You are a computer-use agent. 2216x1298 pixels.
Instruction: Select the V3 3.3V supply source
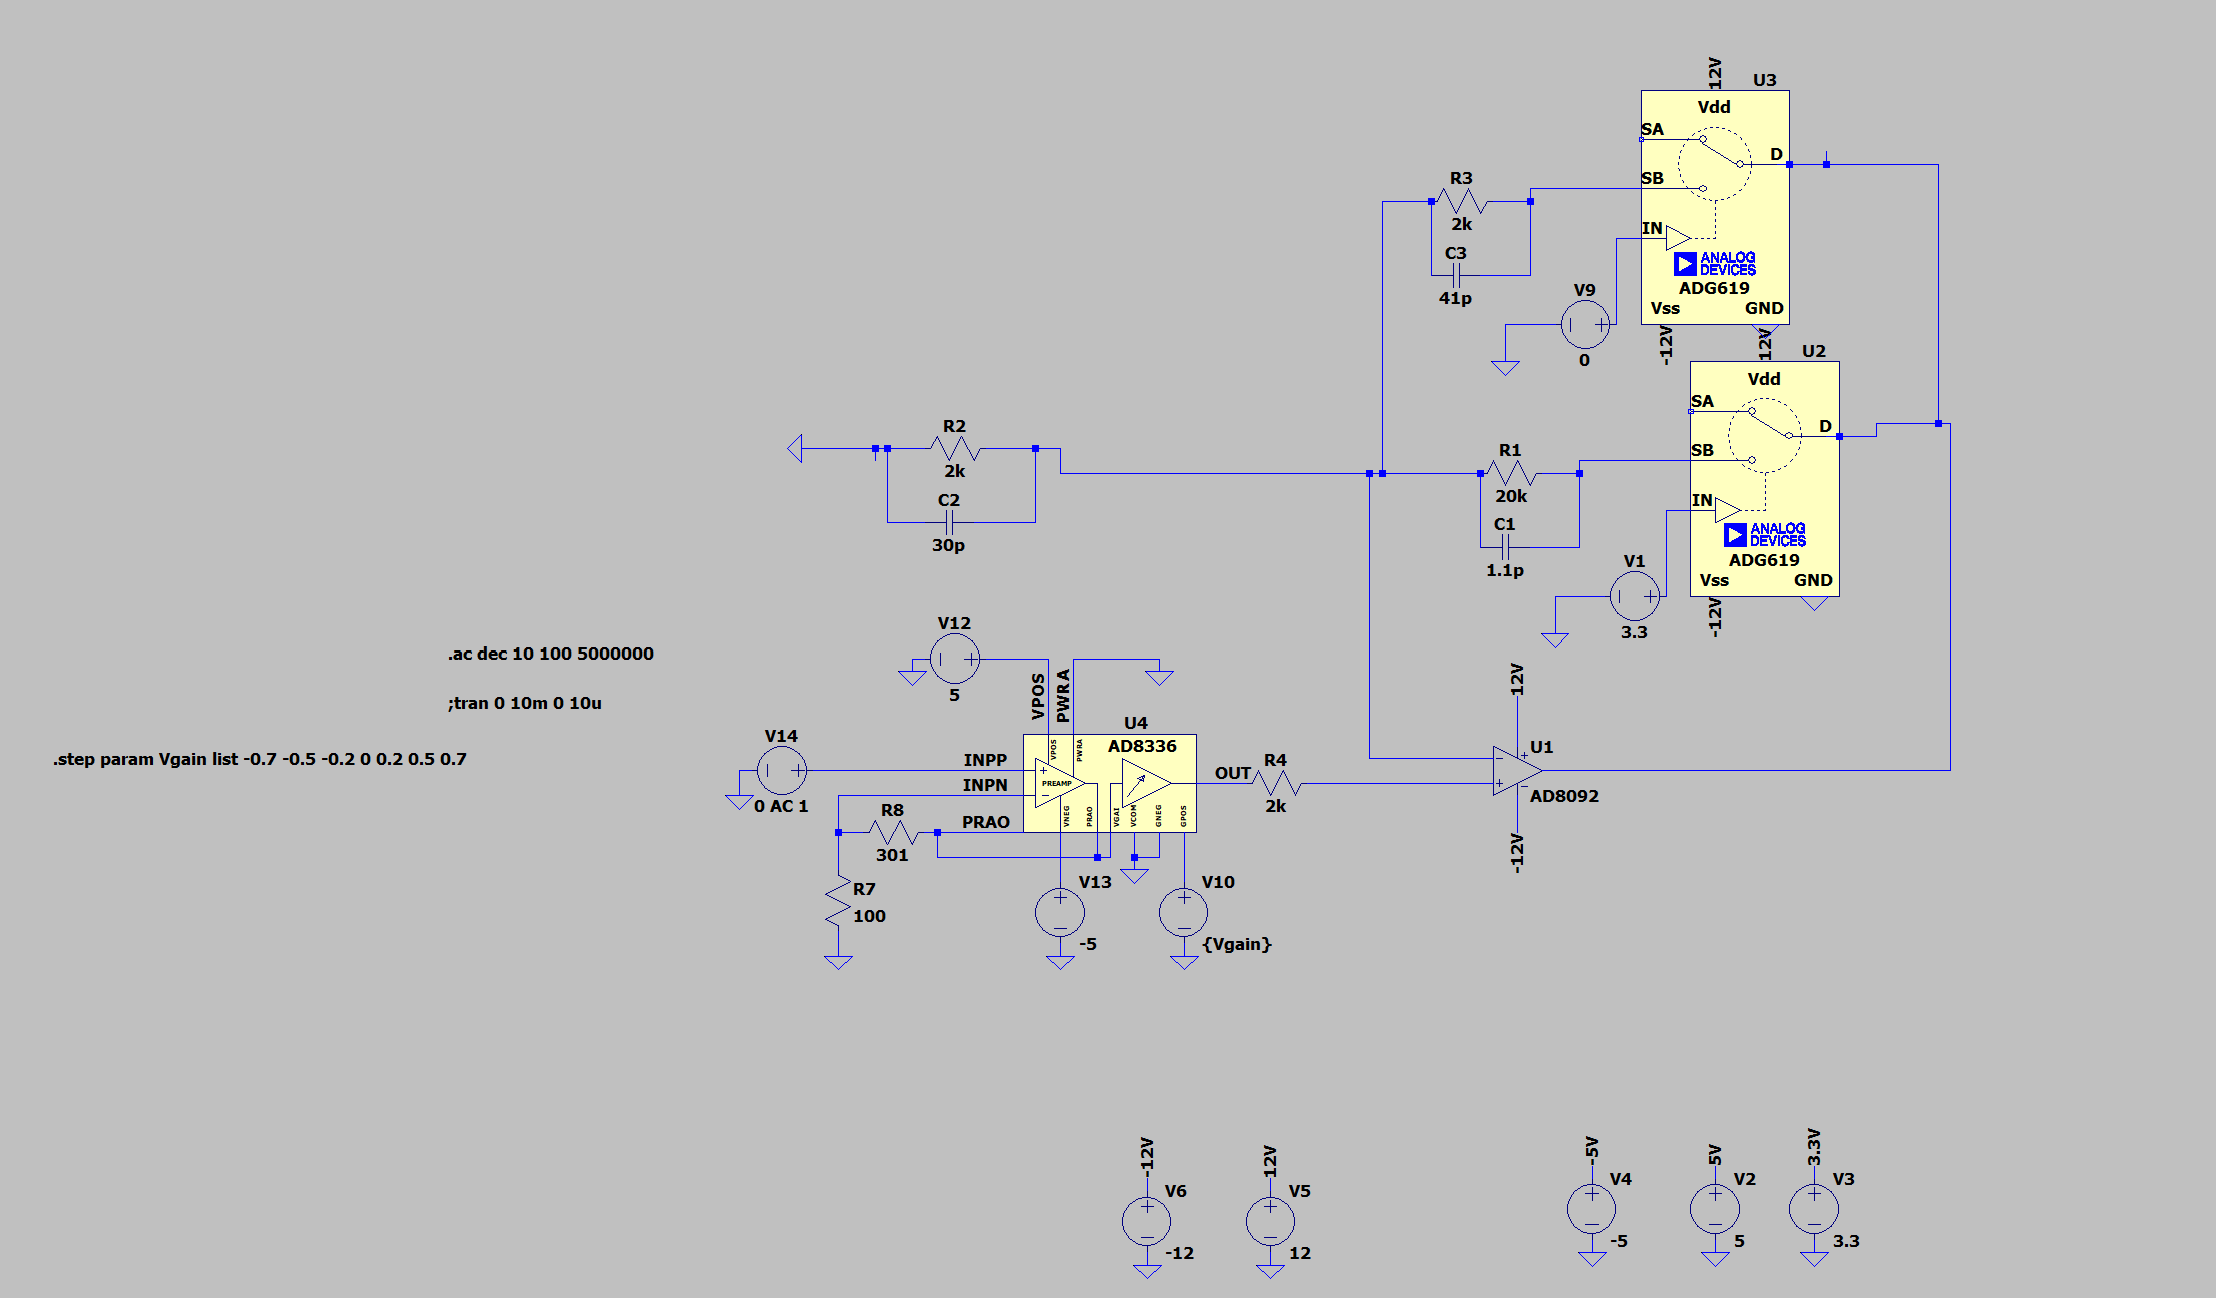tap(1814, 1208)
